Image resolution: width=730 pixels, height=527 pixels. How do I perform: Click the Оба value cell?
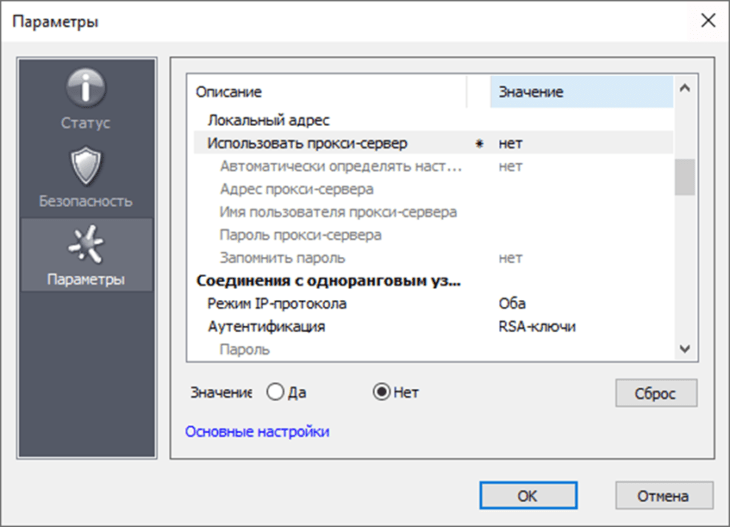click(512, 303)
